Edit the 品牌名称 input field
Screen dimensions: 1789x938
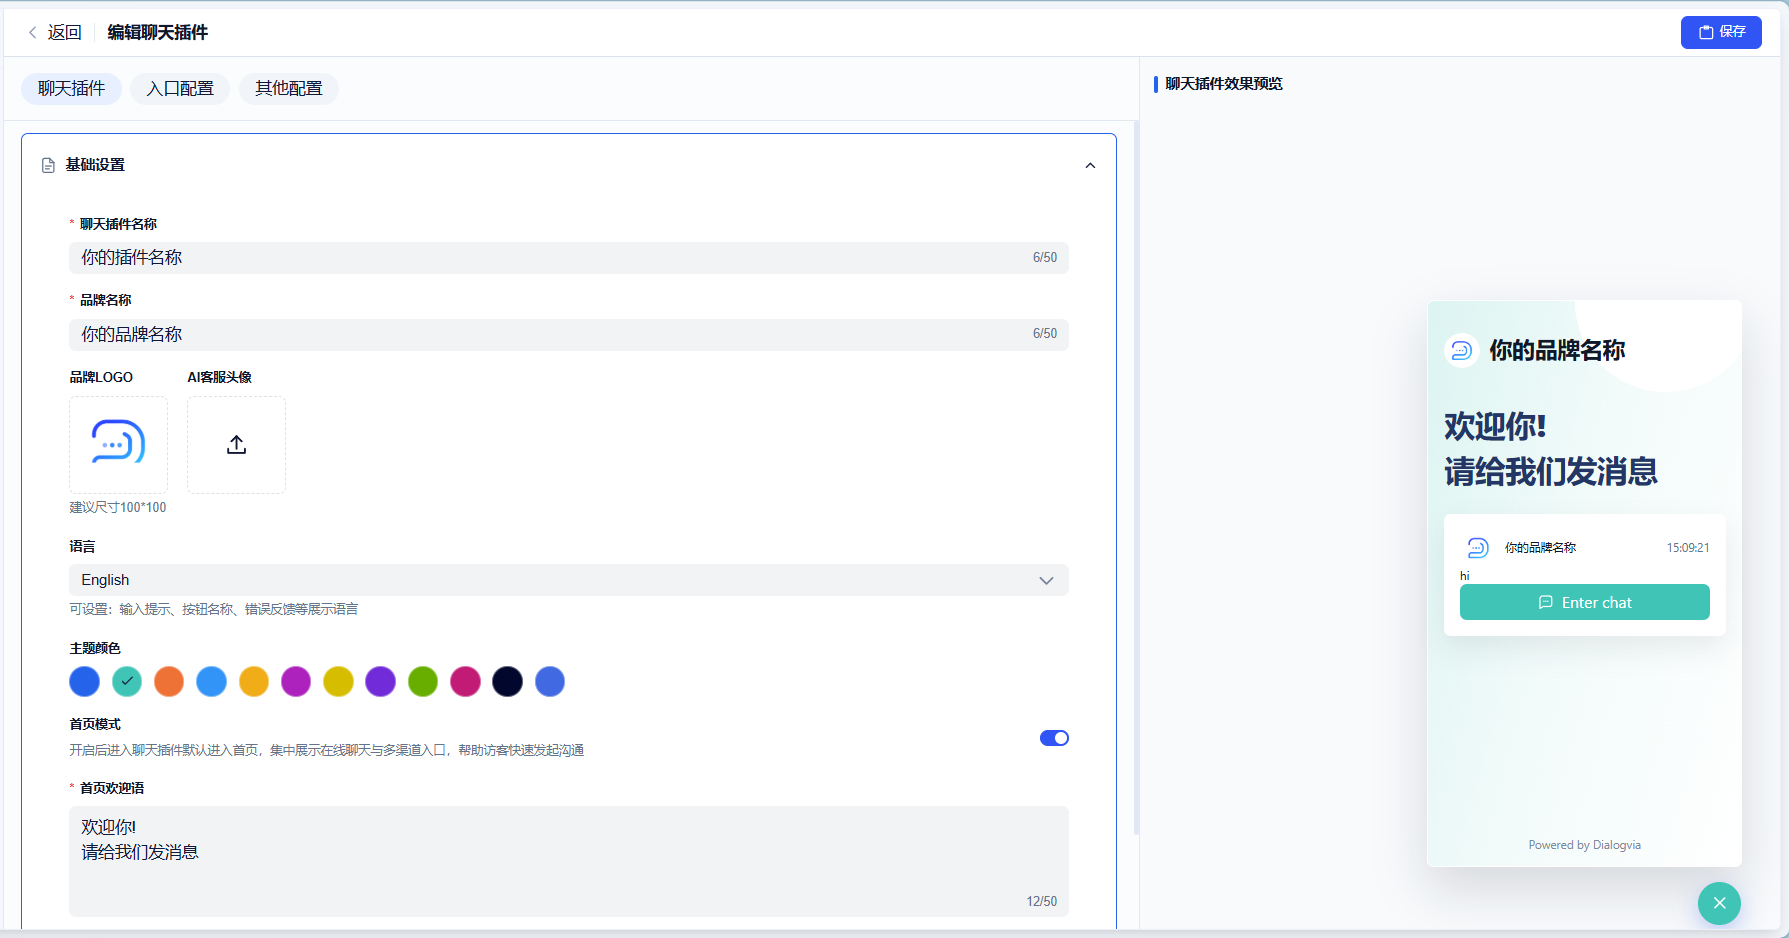568,334
